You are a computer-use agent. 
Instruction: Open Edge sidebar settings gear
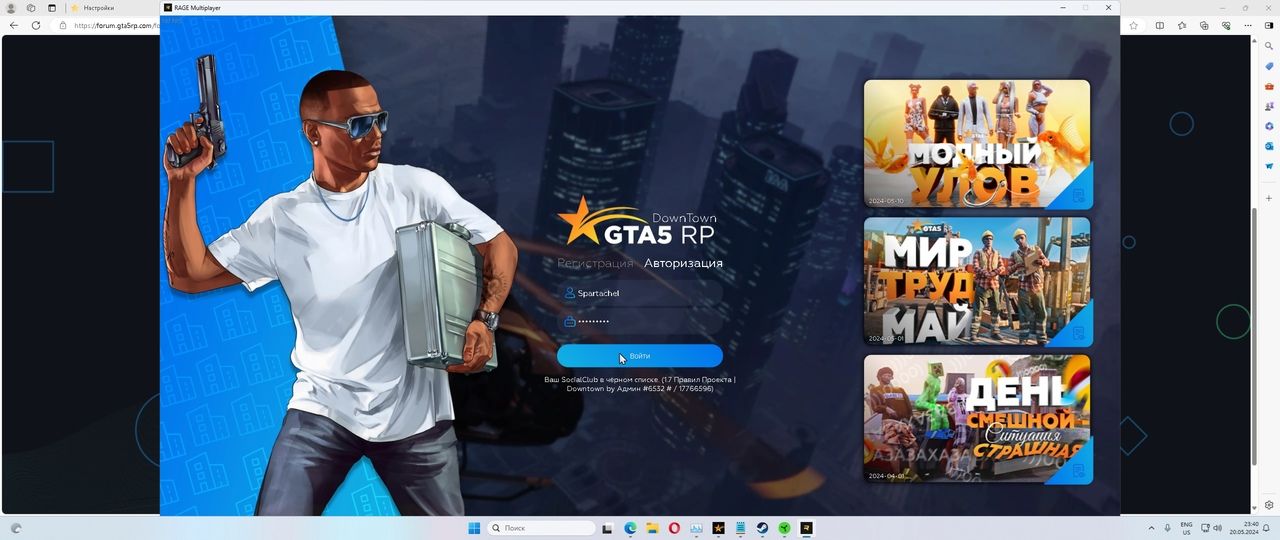1269,505
